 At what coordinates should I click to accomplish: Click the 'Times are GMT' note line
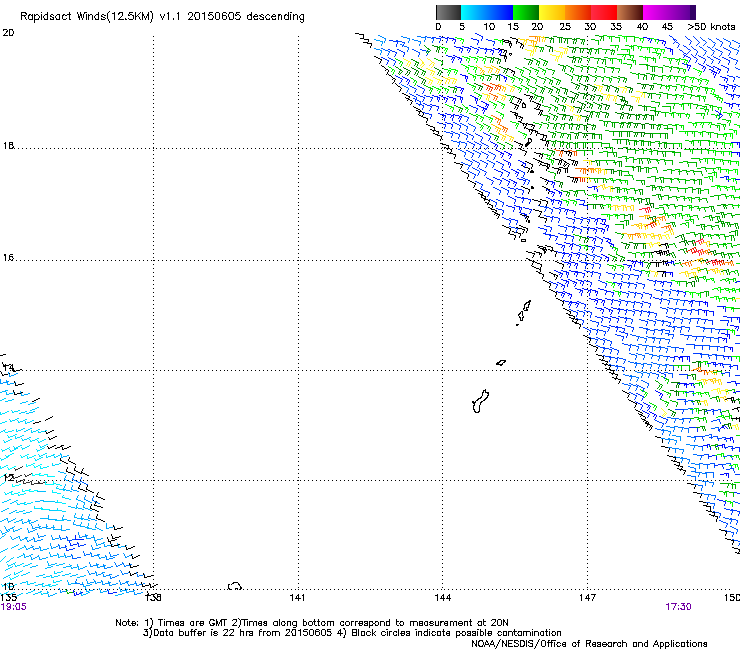coord(311,623)
